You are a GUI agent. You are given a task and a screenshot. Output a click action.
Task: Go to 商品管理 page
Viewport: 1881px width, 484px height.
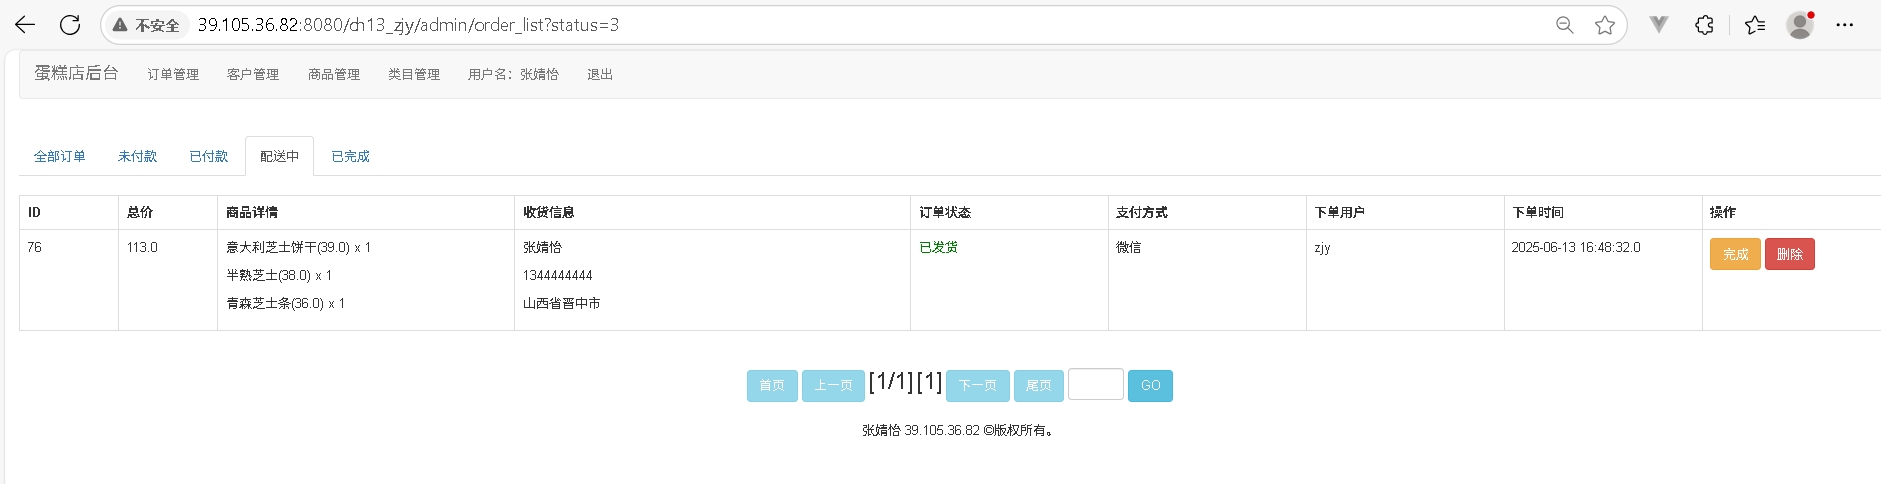point(333,74)
